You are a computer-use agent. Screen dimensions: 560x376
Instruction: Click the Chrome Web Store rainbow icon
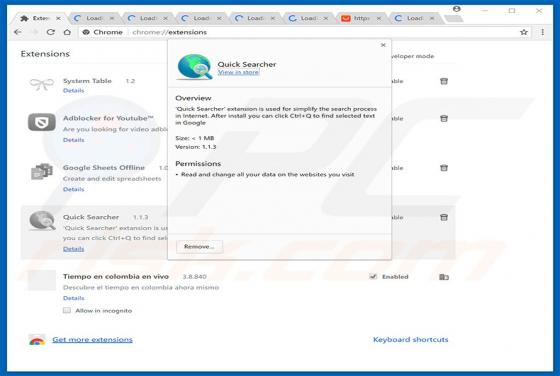(37, 340)
